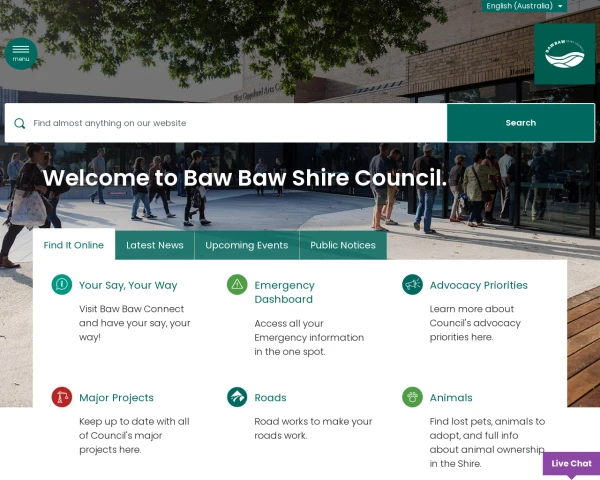Click the Advocacy Priorities megaphone icon
The width and height of the screenshot is (600, 480).
[x=412, y=284]
